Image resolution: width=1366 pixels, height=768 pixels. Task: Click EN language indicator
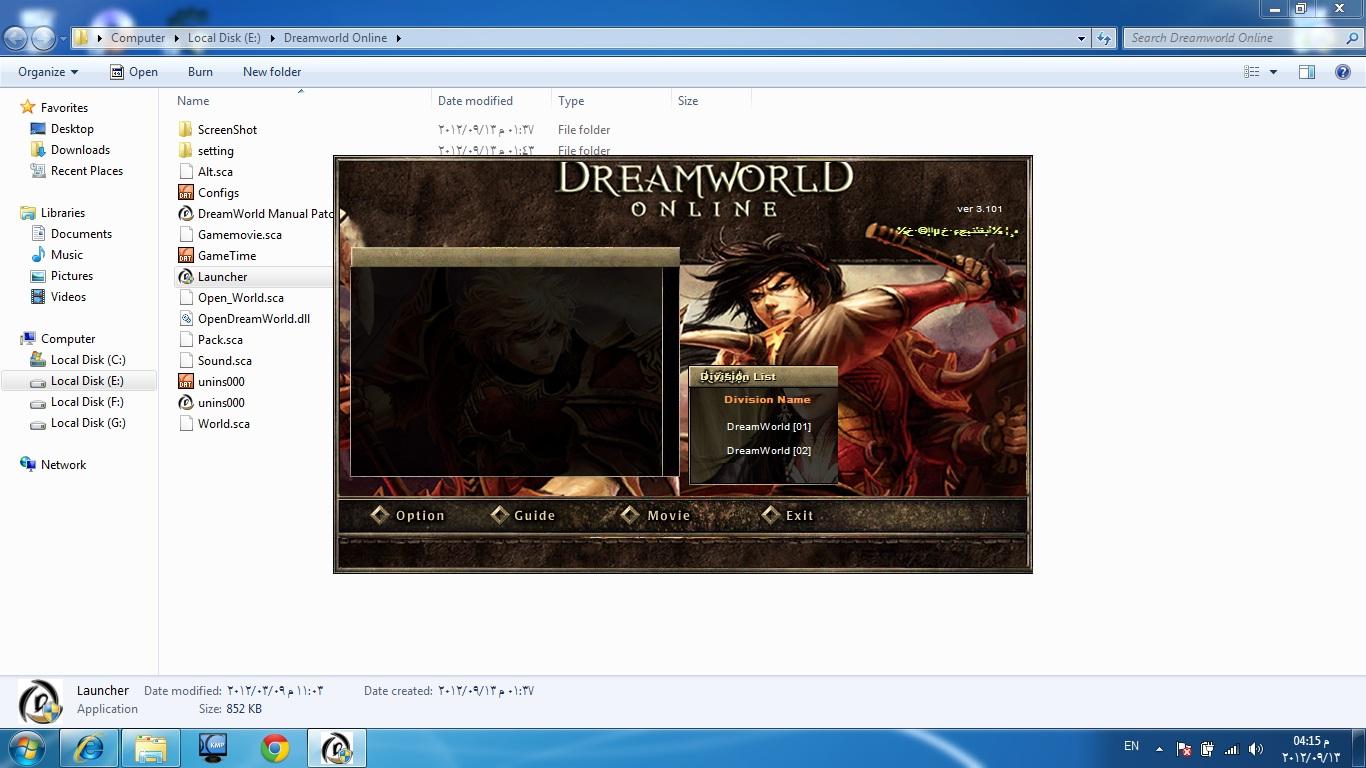tap(1131, 746)
